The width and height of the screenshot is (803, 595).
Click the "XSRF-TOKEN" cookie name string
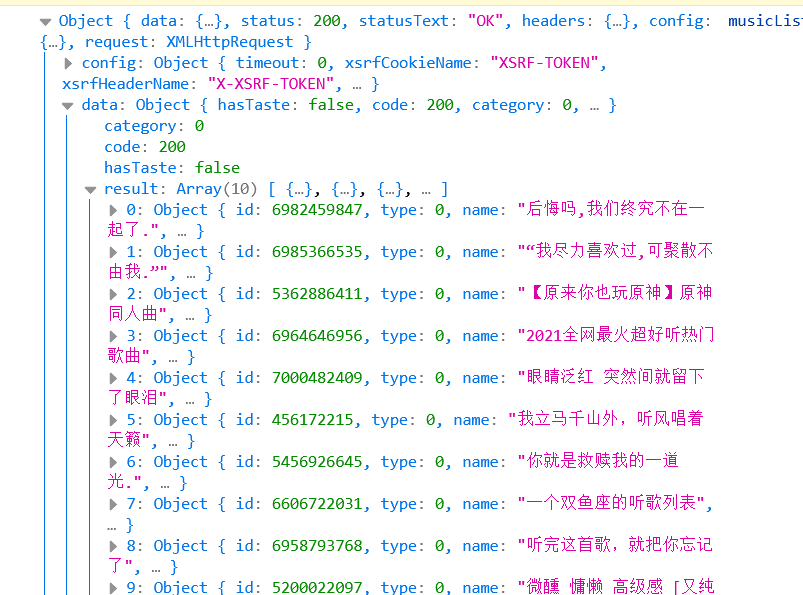click(544, 63)
